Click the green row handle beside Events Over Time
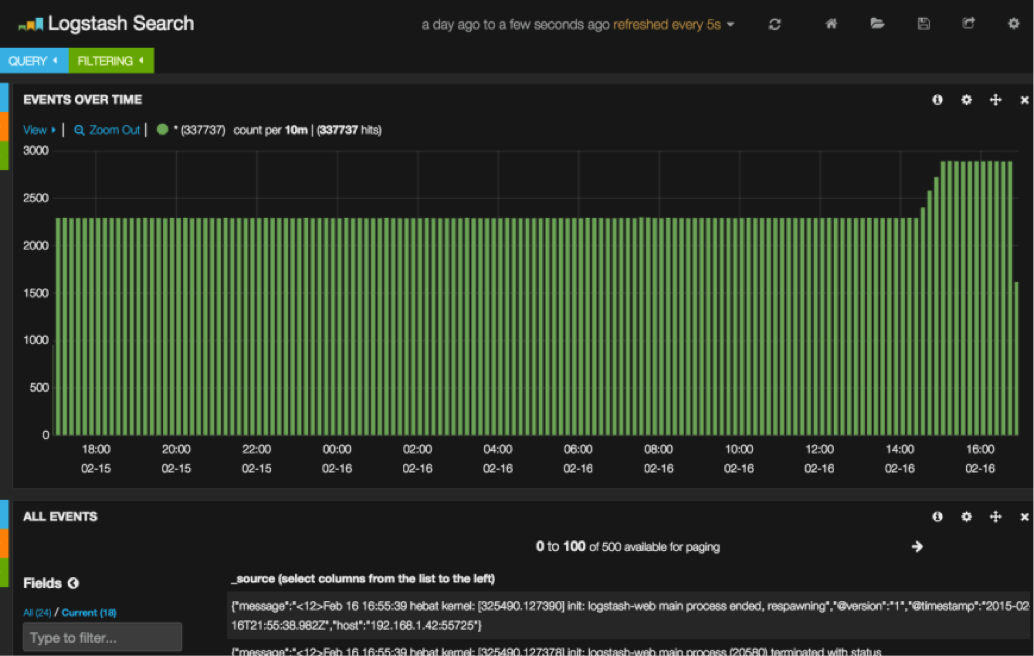Image resolution: width=1034 pixels, height=656 pixels. 4,156
